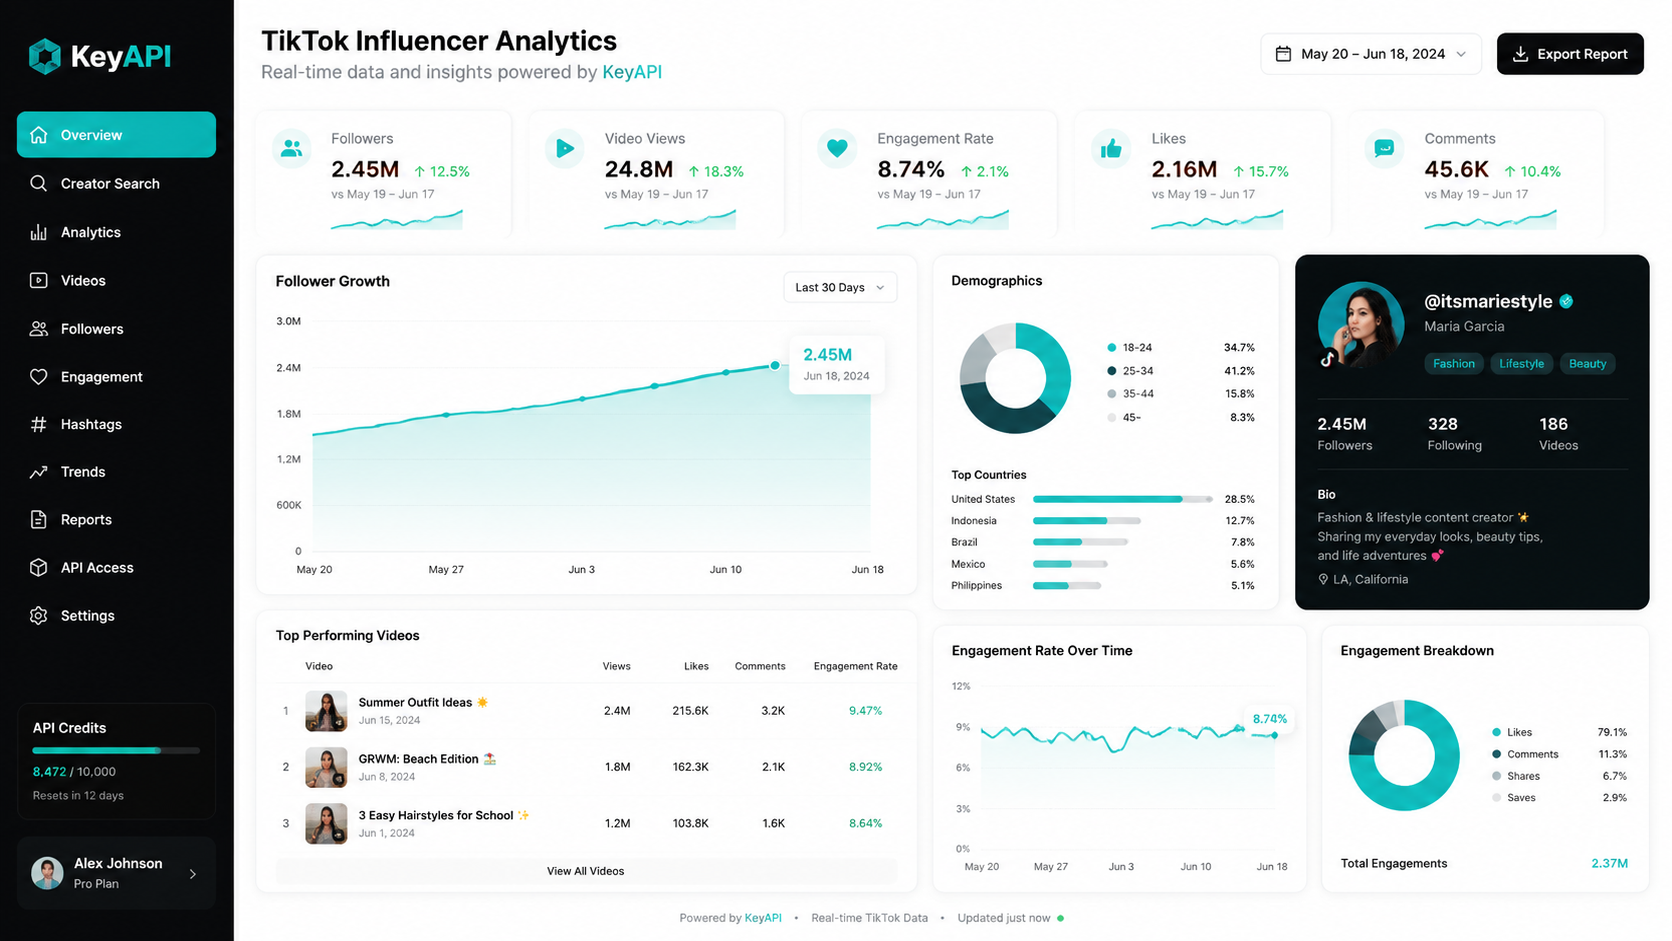
Task: Select the Fashion tag on profile
Action: click(1454, 364)
